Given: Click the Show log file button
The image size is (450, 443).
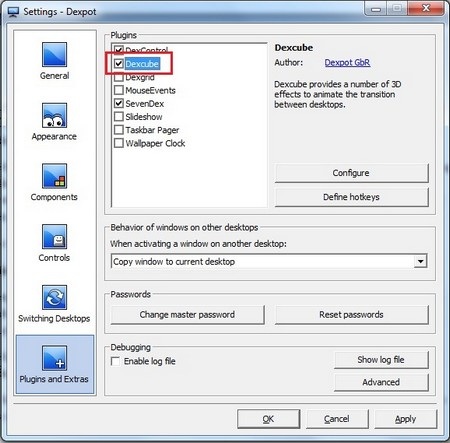Looking at the screenshot, I should 381,360.
